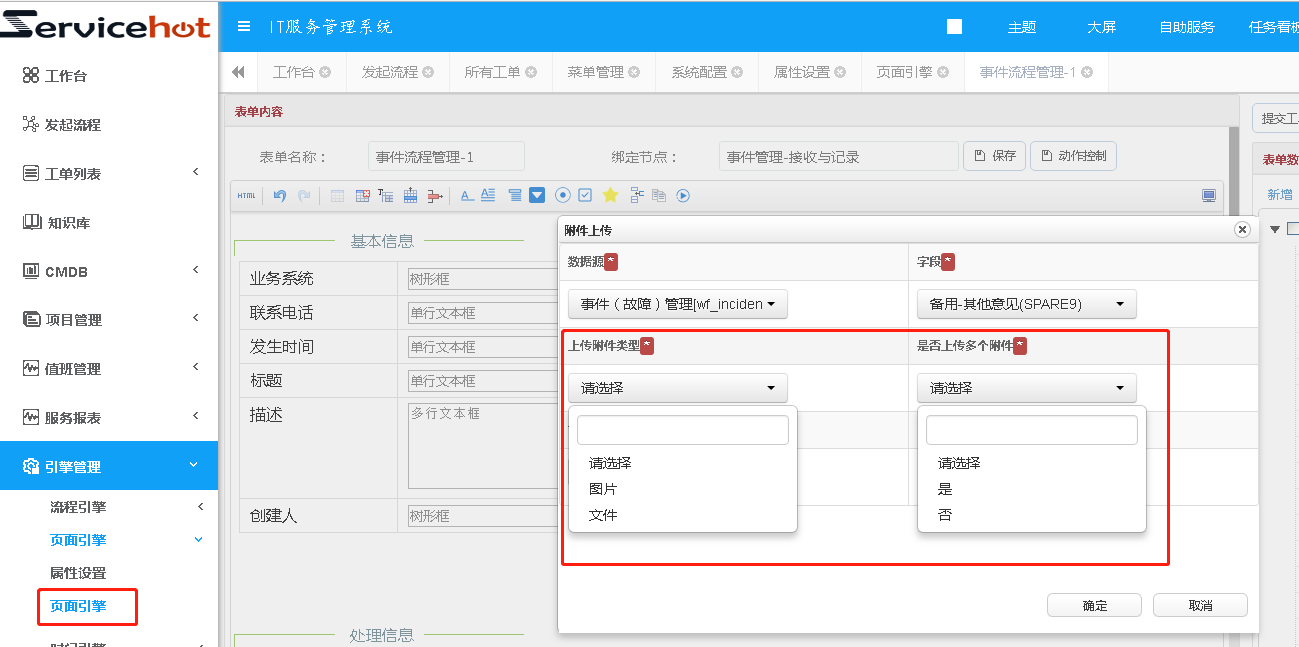The height and width of the screenshot is (647, 1299).
Task: Click the play circle toolbar icon
Action: (683, 196)
